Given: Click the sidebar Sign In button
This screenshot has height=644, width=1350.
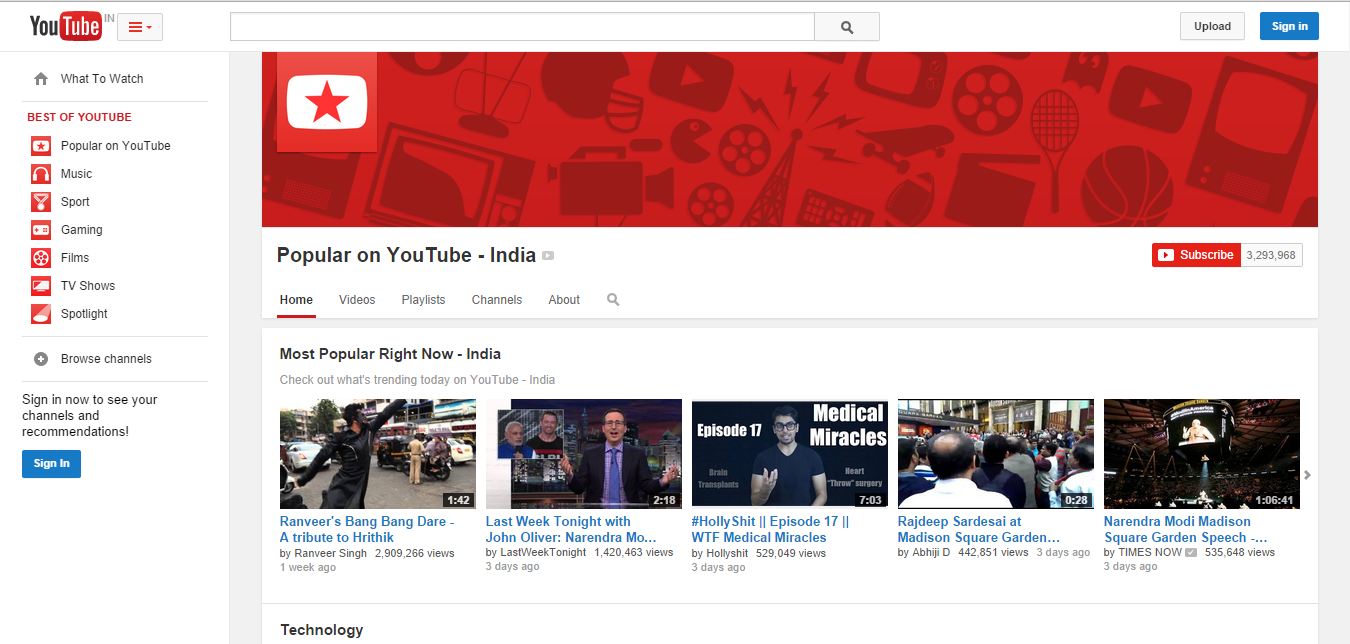Looking at the screenshot, I should tap(52, 463).
